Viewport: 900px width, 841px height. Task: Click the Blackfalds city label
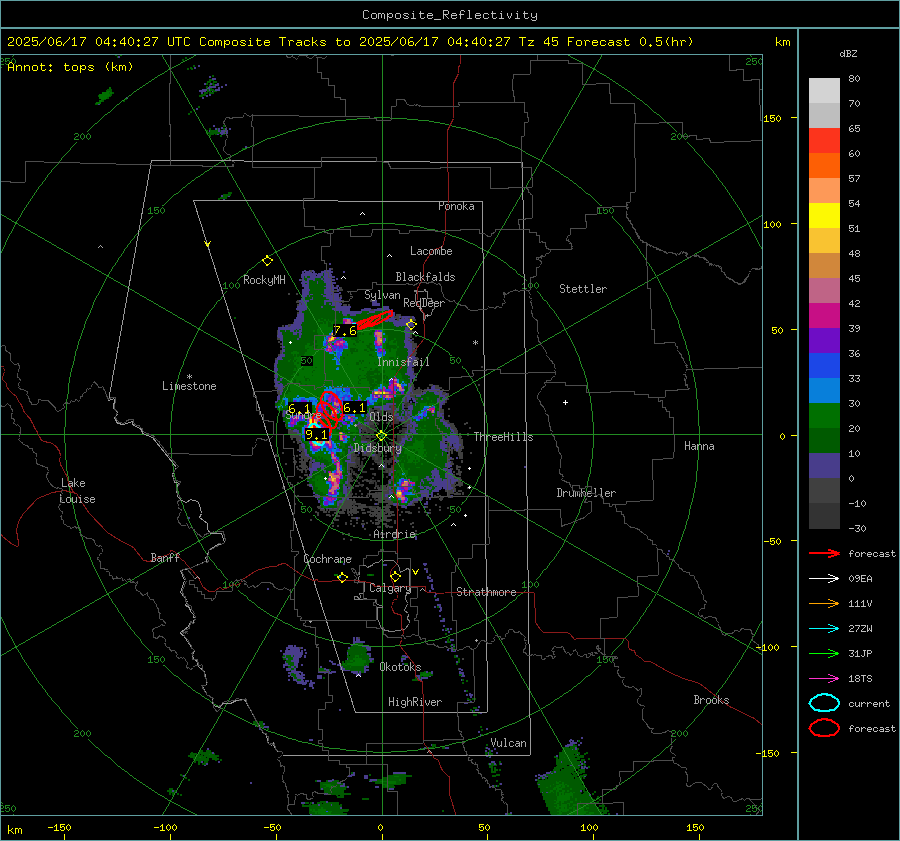point(425,277)
